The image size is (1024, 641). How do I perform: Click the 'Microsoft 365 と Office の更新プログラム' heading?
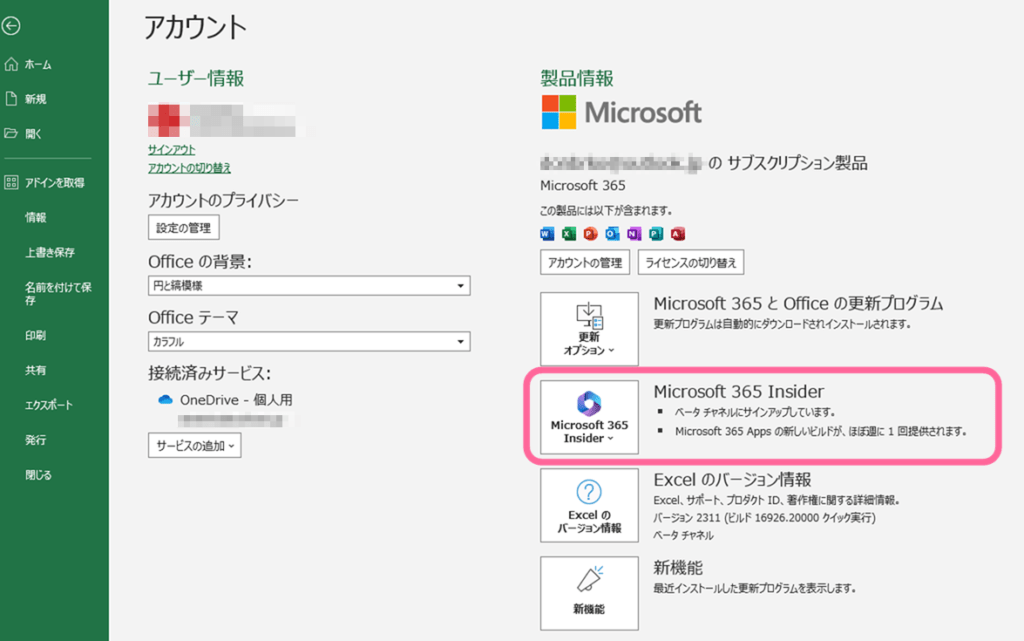(799, 304)
